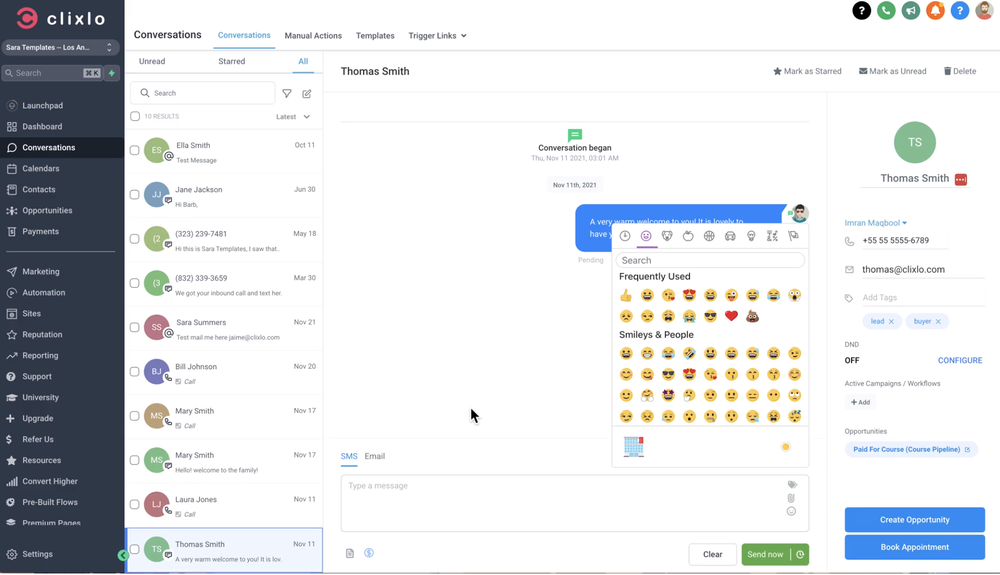The image size is (1000, 575).
Task: Insert the poop emoji
Action: pyautogui.click(x=753, y=316)
